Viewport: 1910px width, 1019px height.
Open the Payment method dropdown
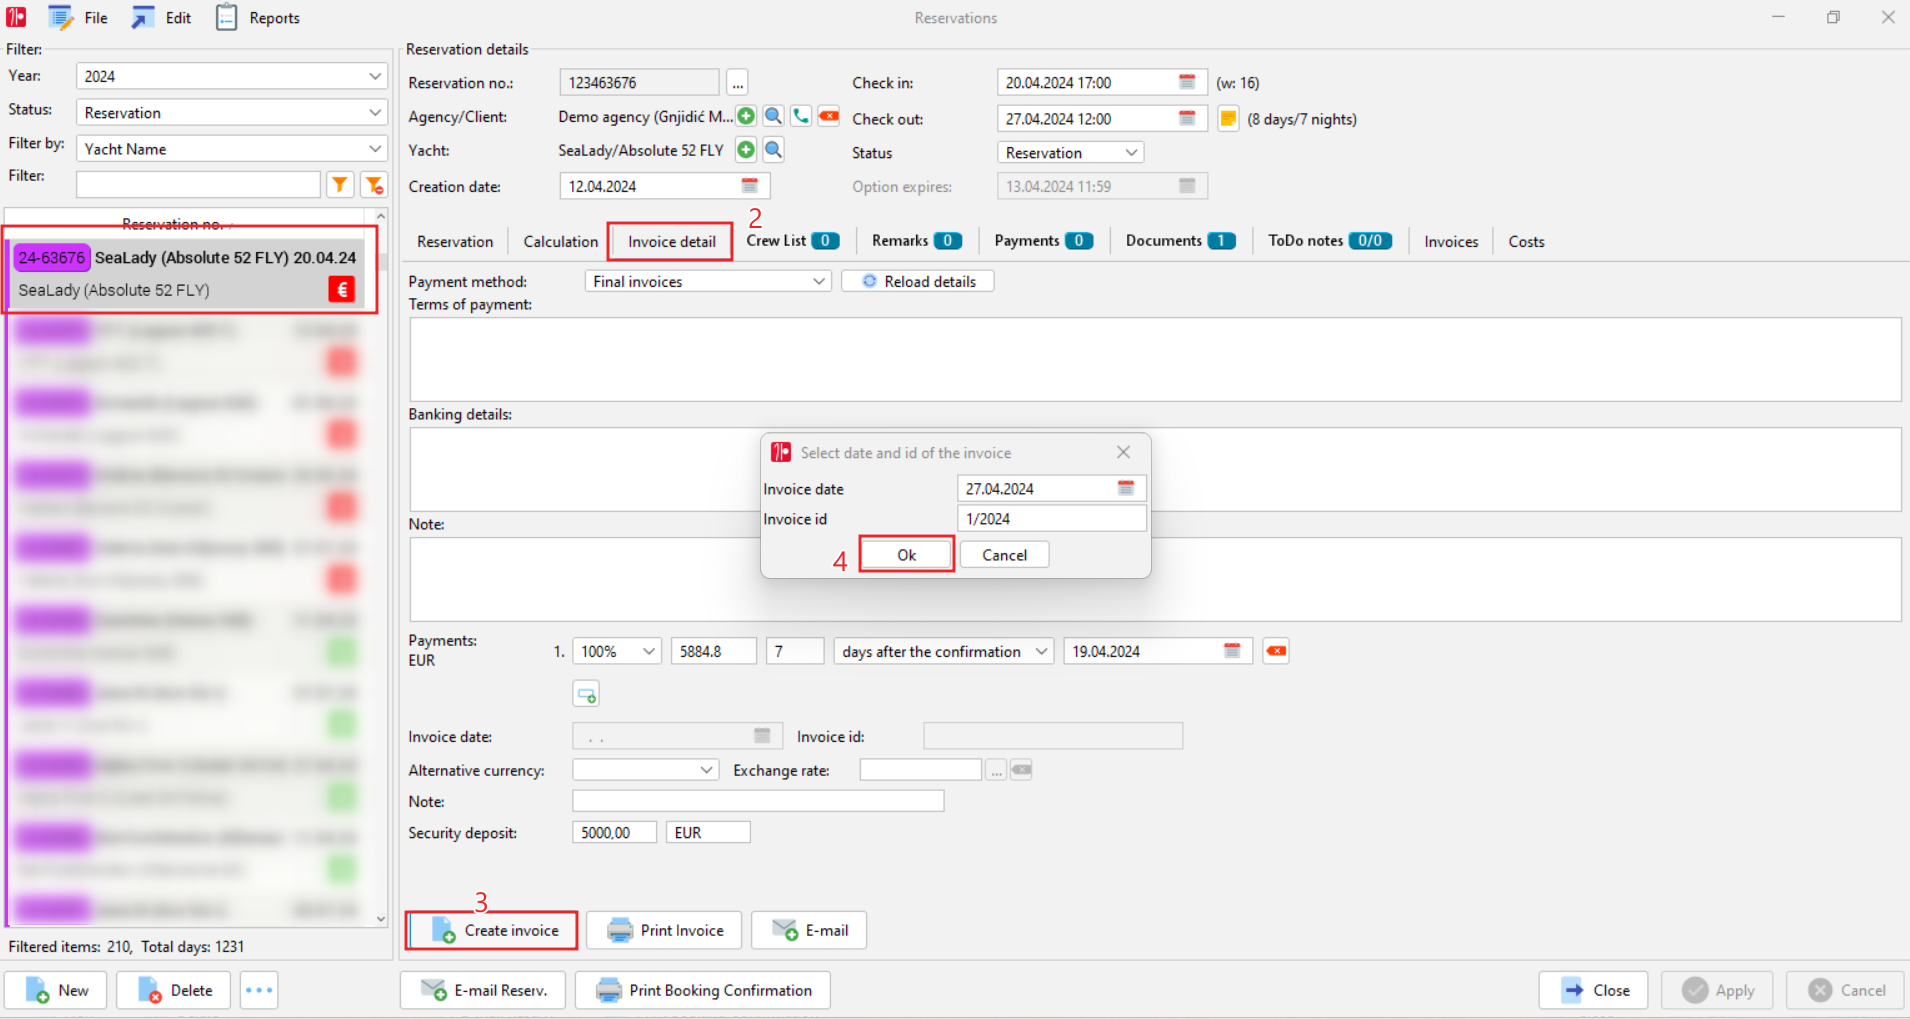click(x=817, y=281)
